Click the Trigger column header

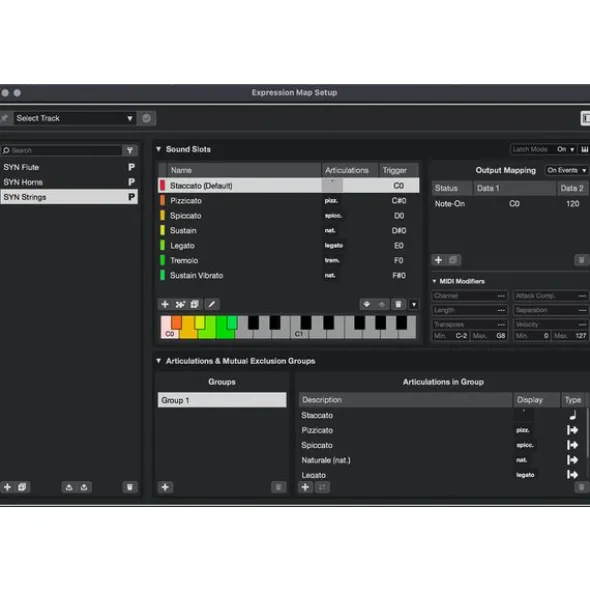399,170
